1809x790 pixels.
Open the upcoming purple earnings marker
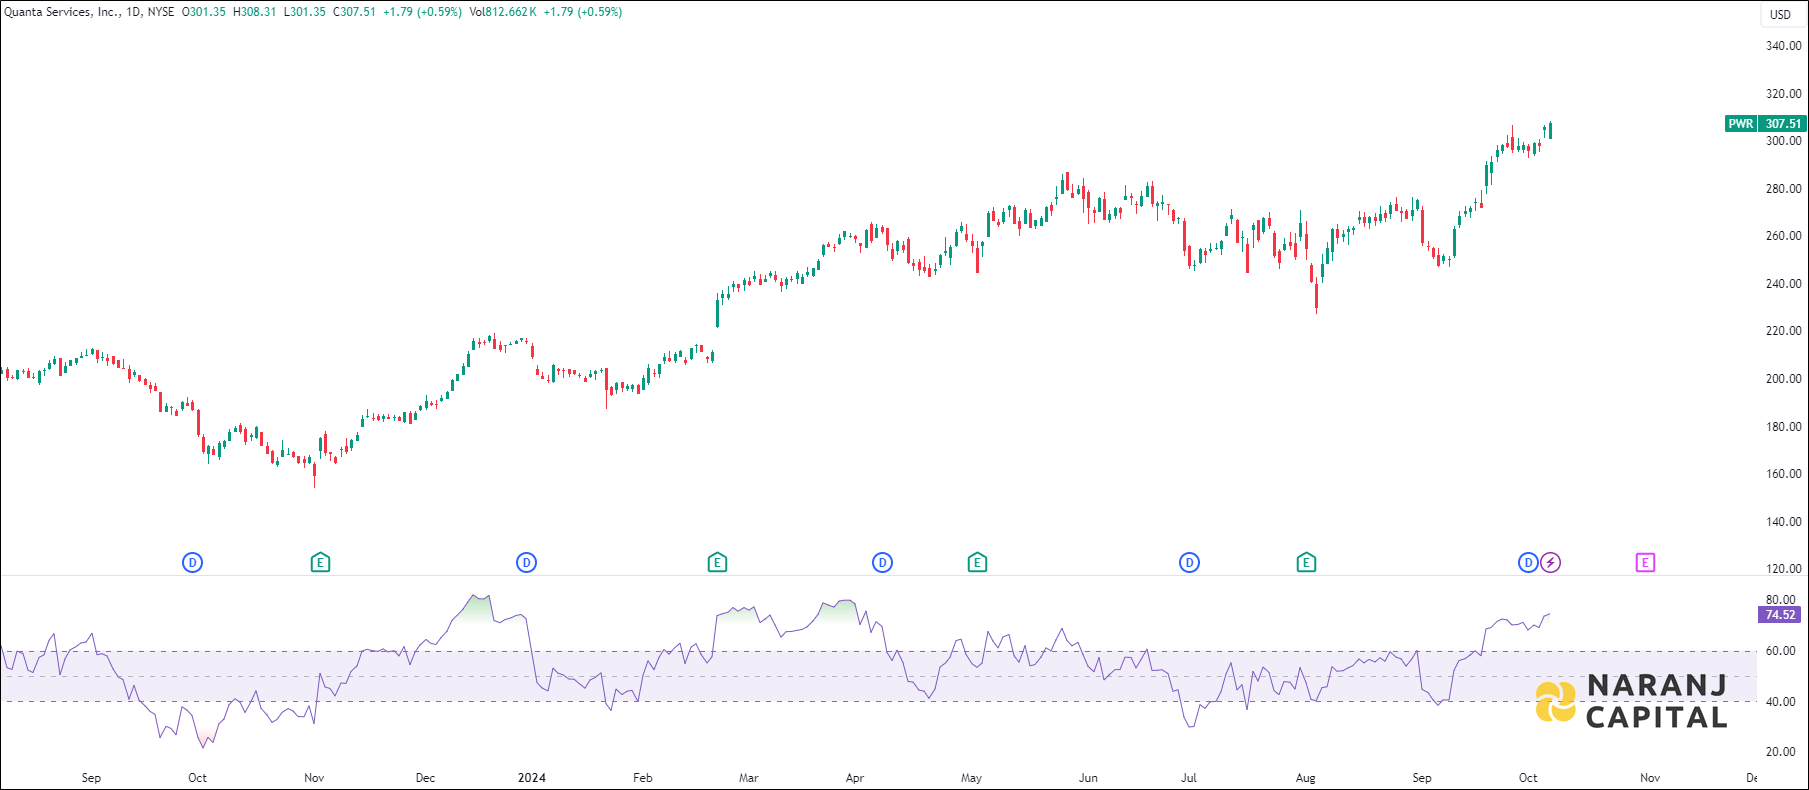[1645, 563]
